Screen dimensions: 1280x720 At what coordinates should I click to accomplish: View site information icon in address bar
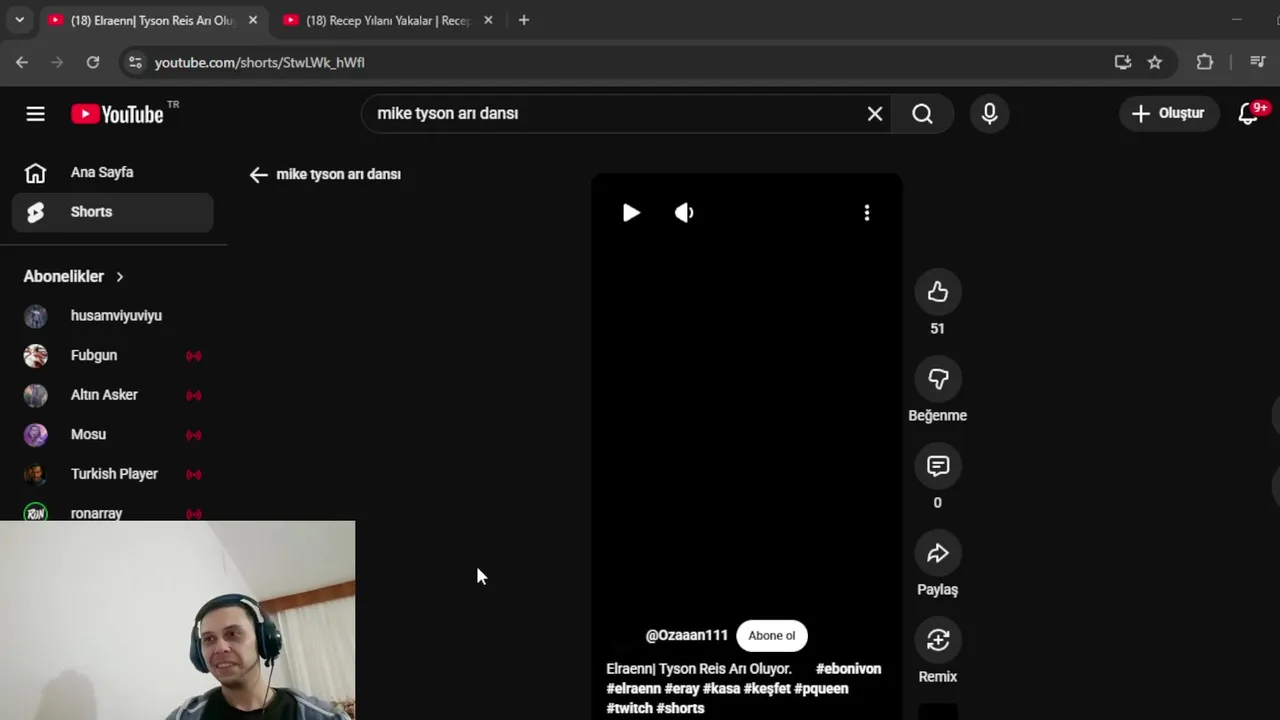(135, 62)
